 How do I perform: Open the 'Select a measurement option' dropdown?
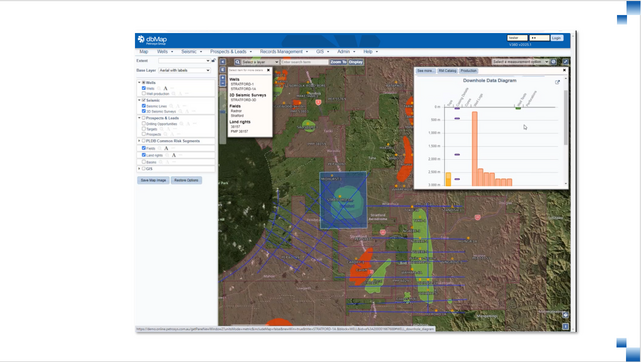point(520,62)
